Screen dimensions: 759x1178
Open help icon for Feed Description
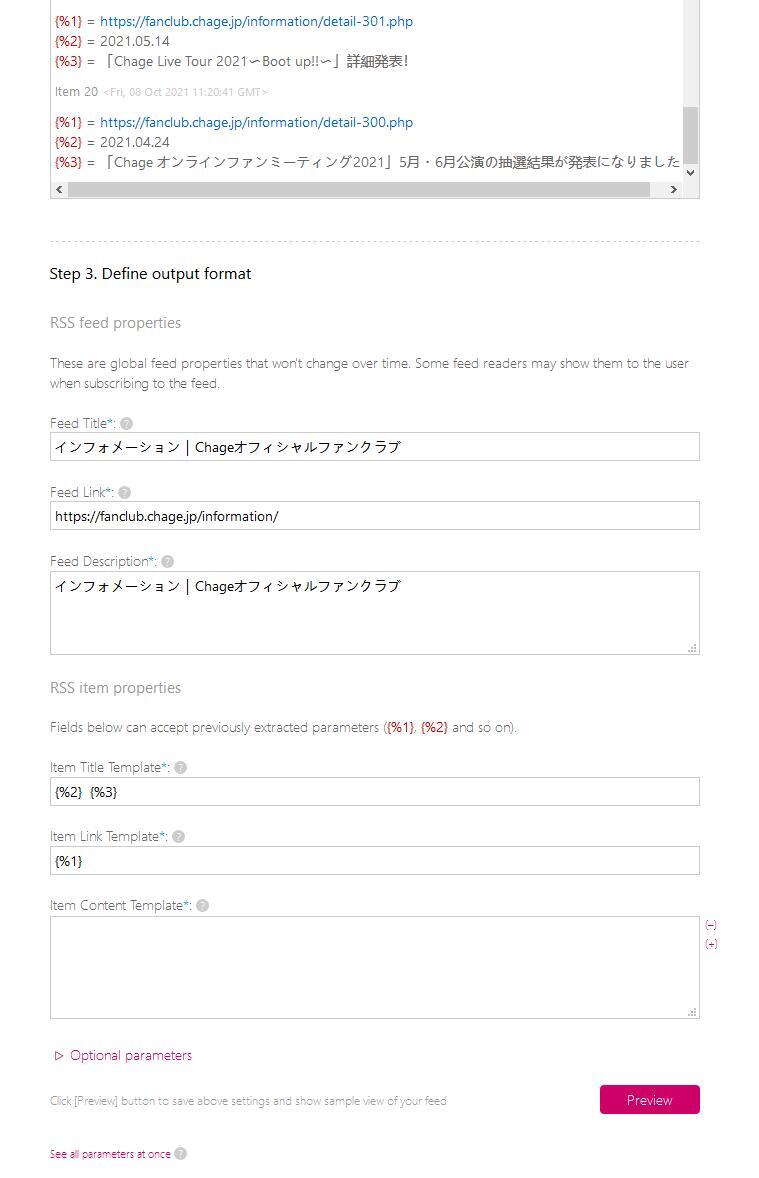coord(168,562)
